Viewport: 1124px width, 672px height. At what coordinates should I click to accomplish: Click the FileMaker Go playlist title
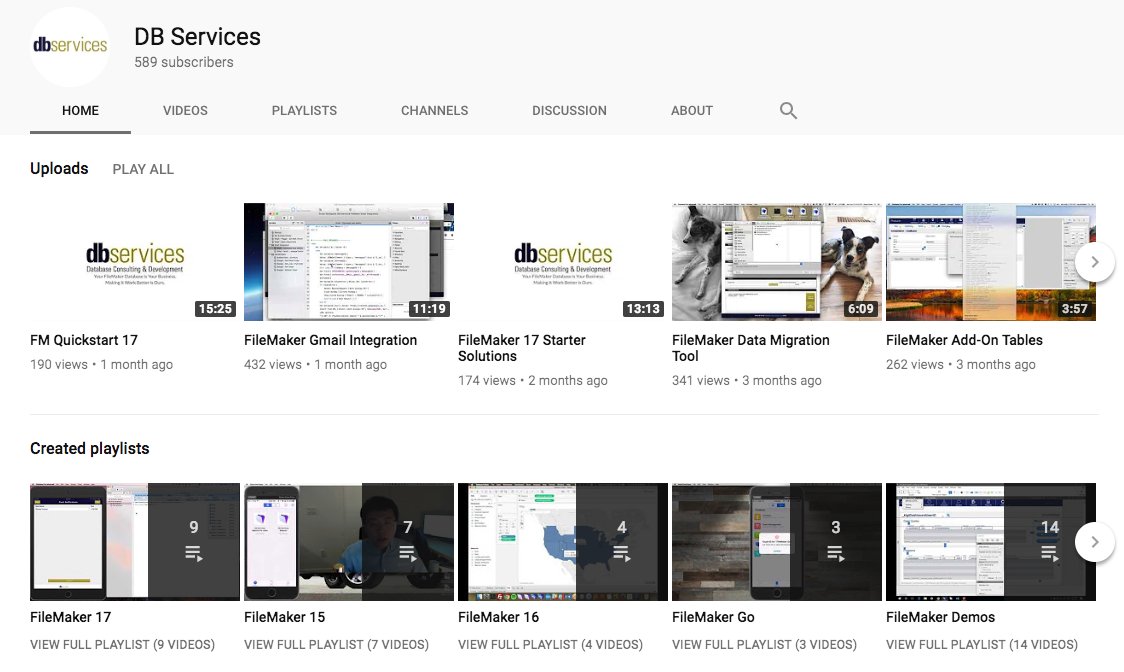pos(713,617)
